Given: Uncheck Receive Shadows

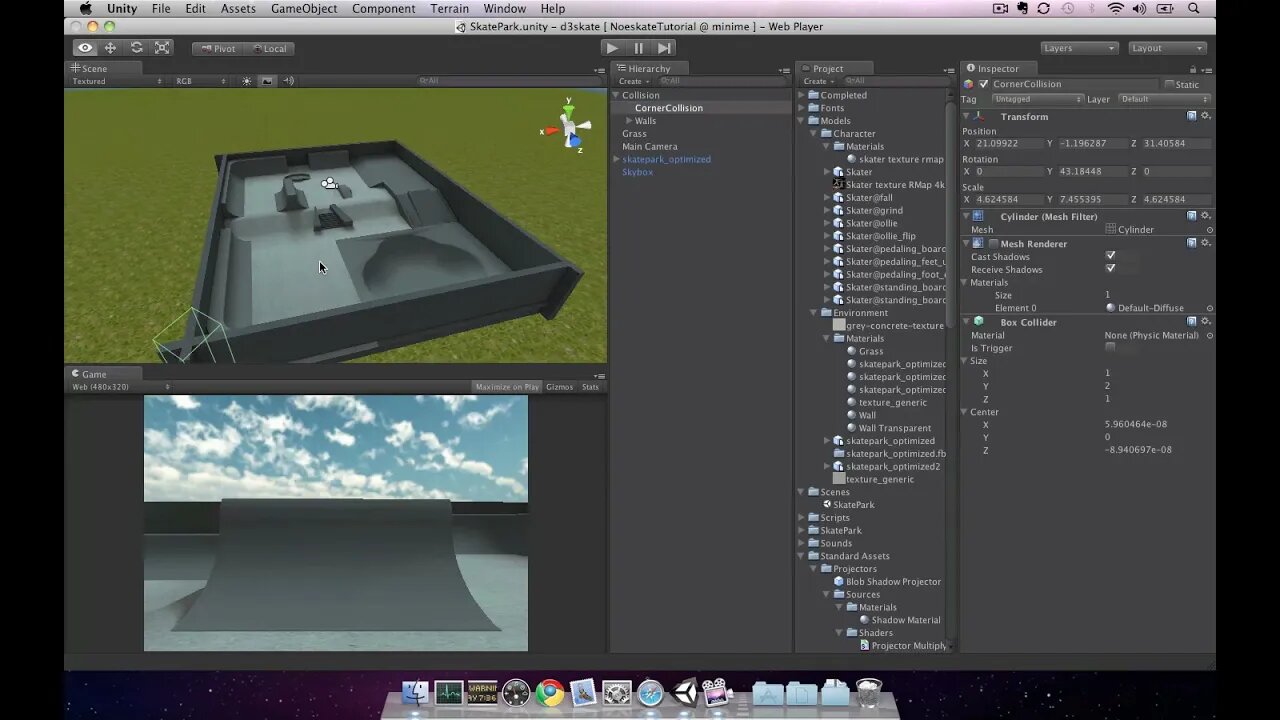Looking at the screenshot, I should [x=1110, y=269].
